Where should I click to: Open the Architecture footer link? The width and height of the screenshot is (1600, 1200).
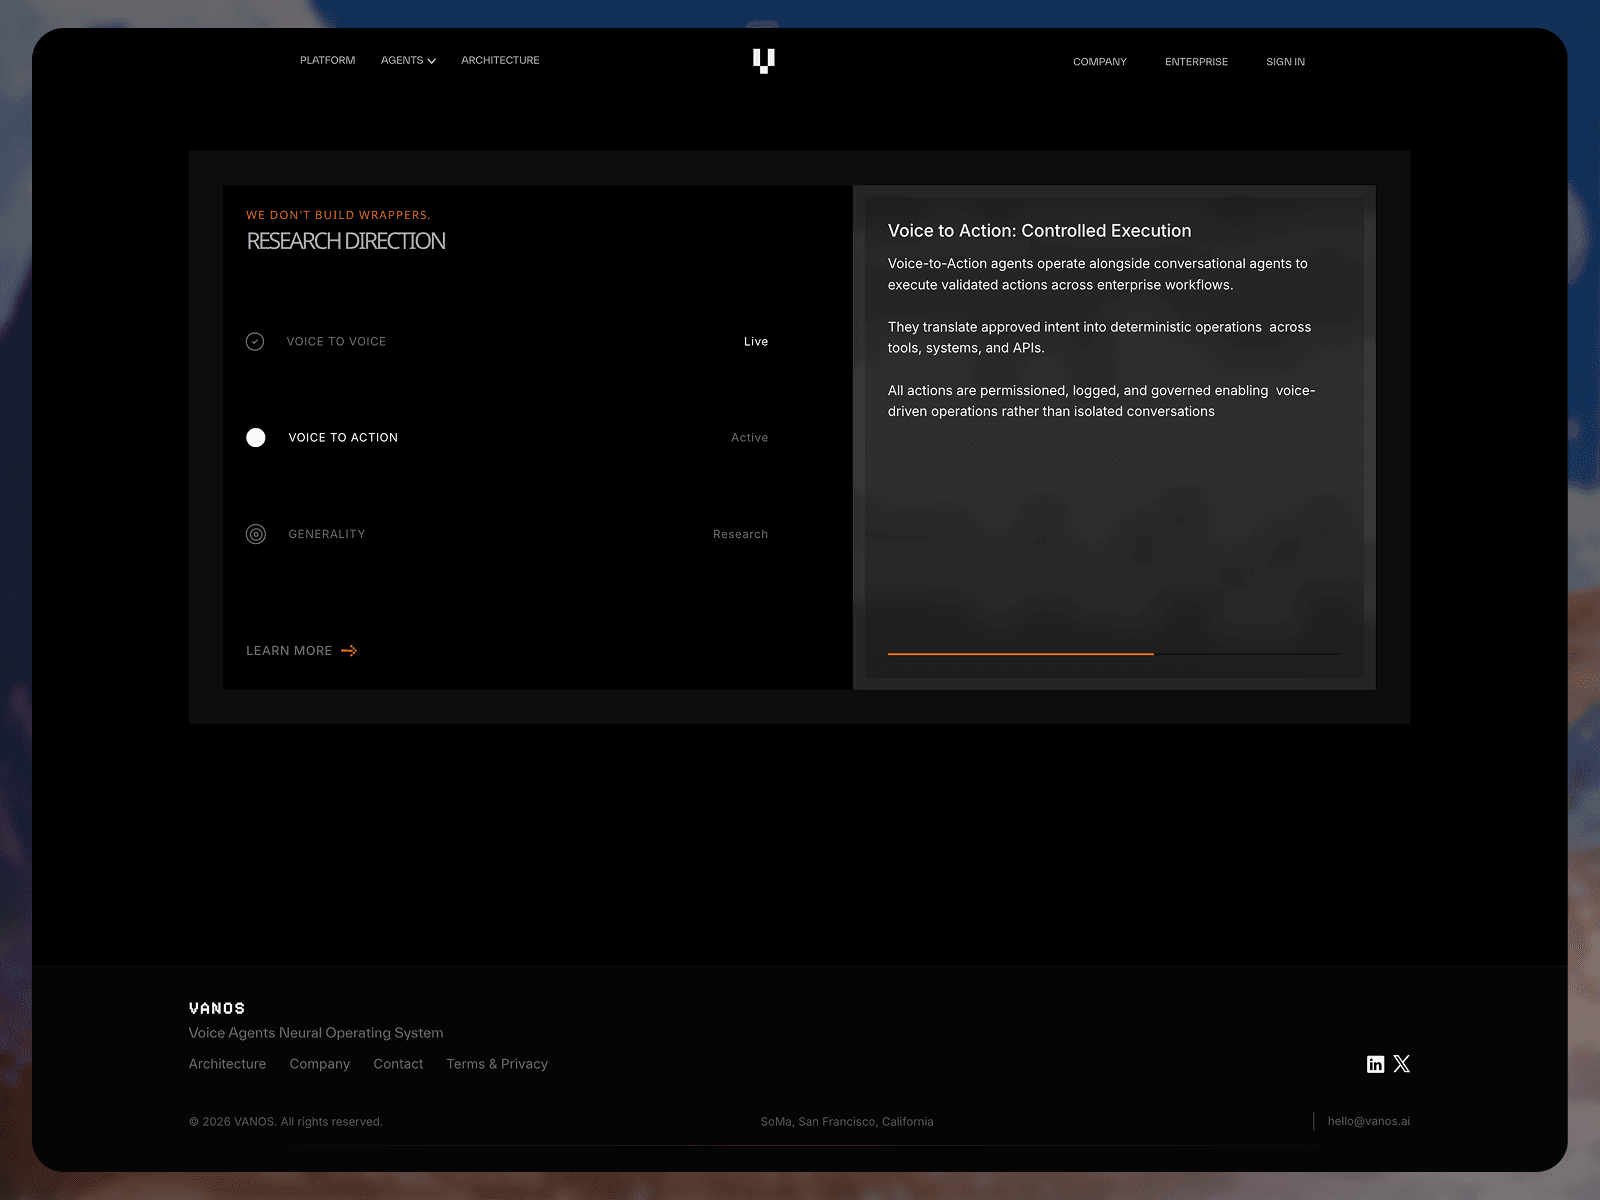pos(227,1064)
